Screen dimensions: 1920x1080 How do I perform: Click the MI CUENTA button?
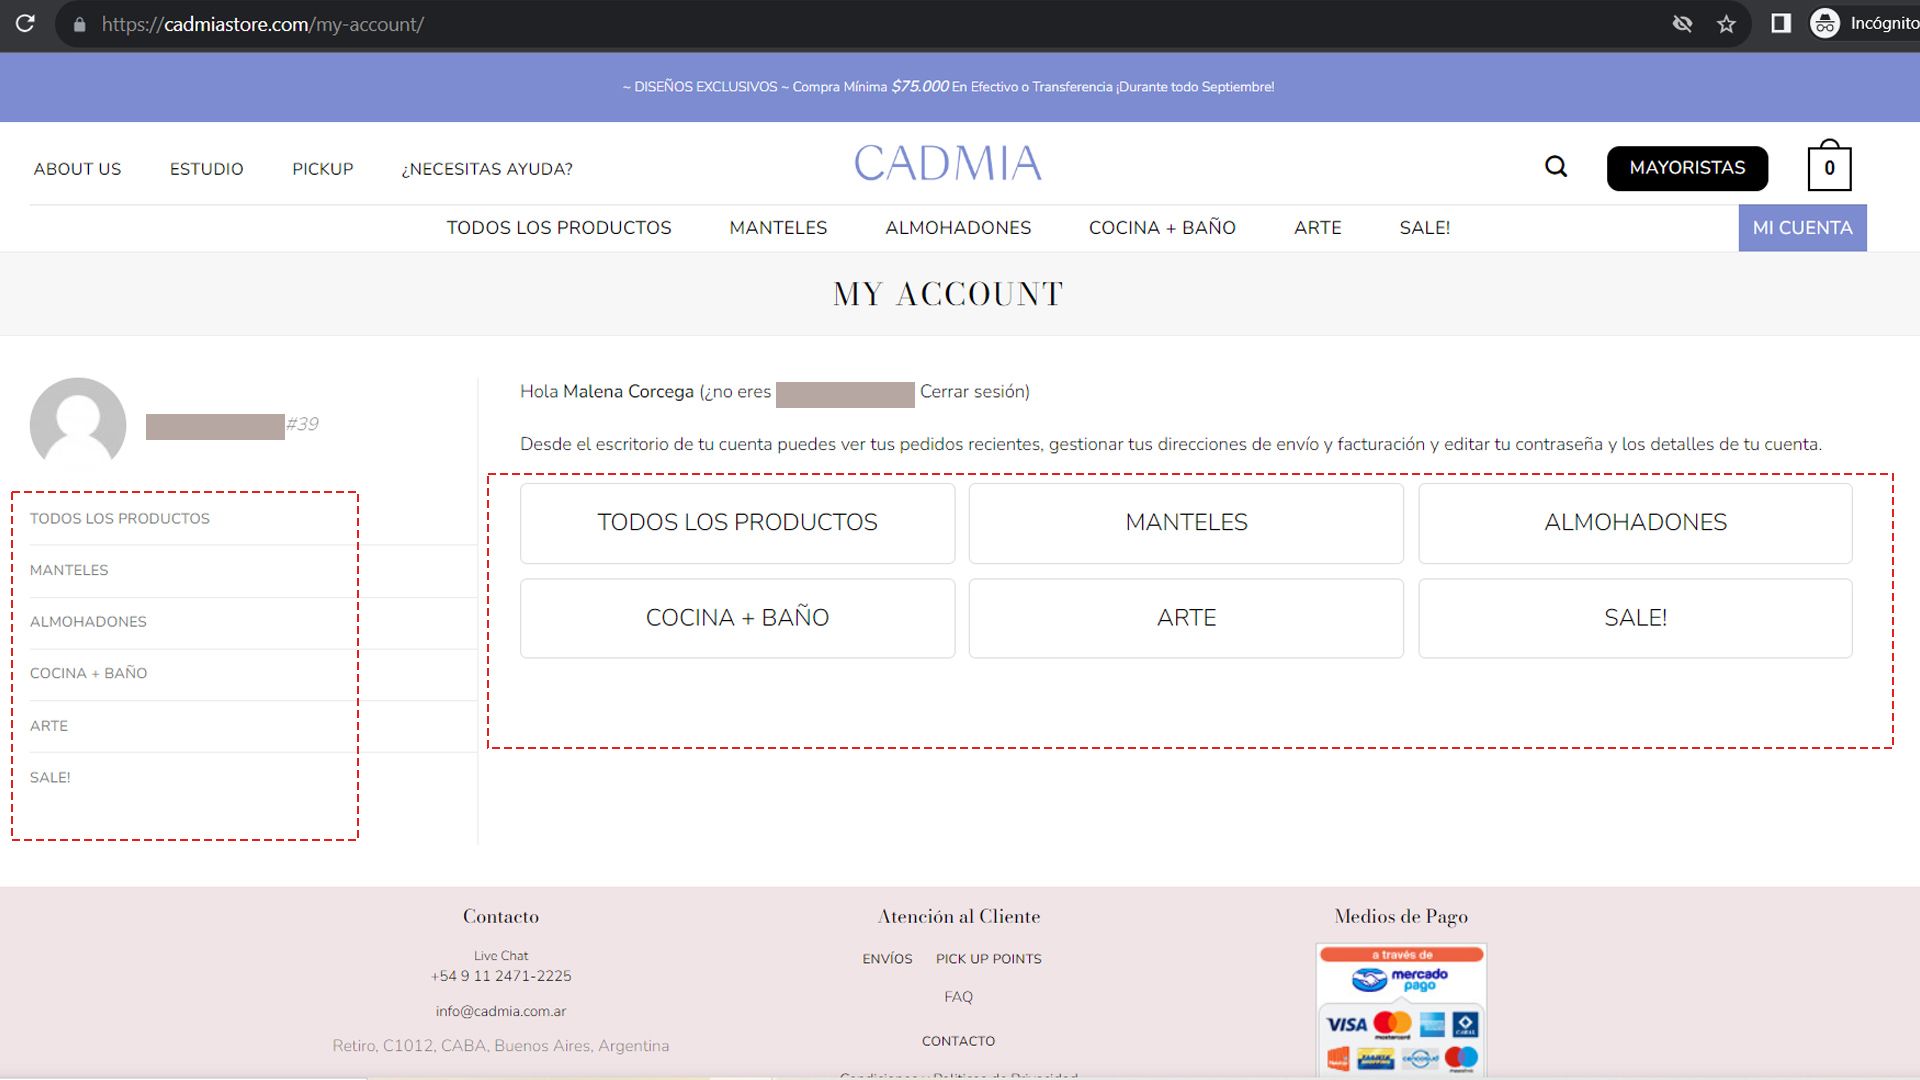pyautogui.click(x=1802, y=228)
